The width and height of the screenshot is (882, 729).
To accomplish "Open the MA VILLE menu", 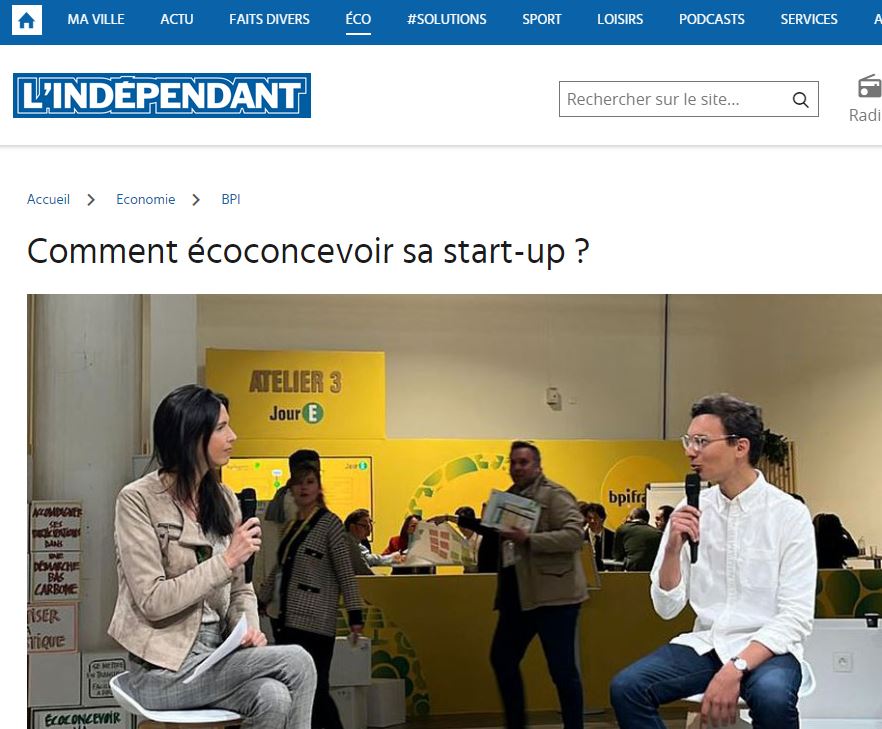I will coord(96,20).
